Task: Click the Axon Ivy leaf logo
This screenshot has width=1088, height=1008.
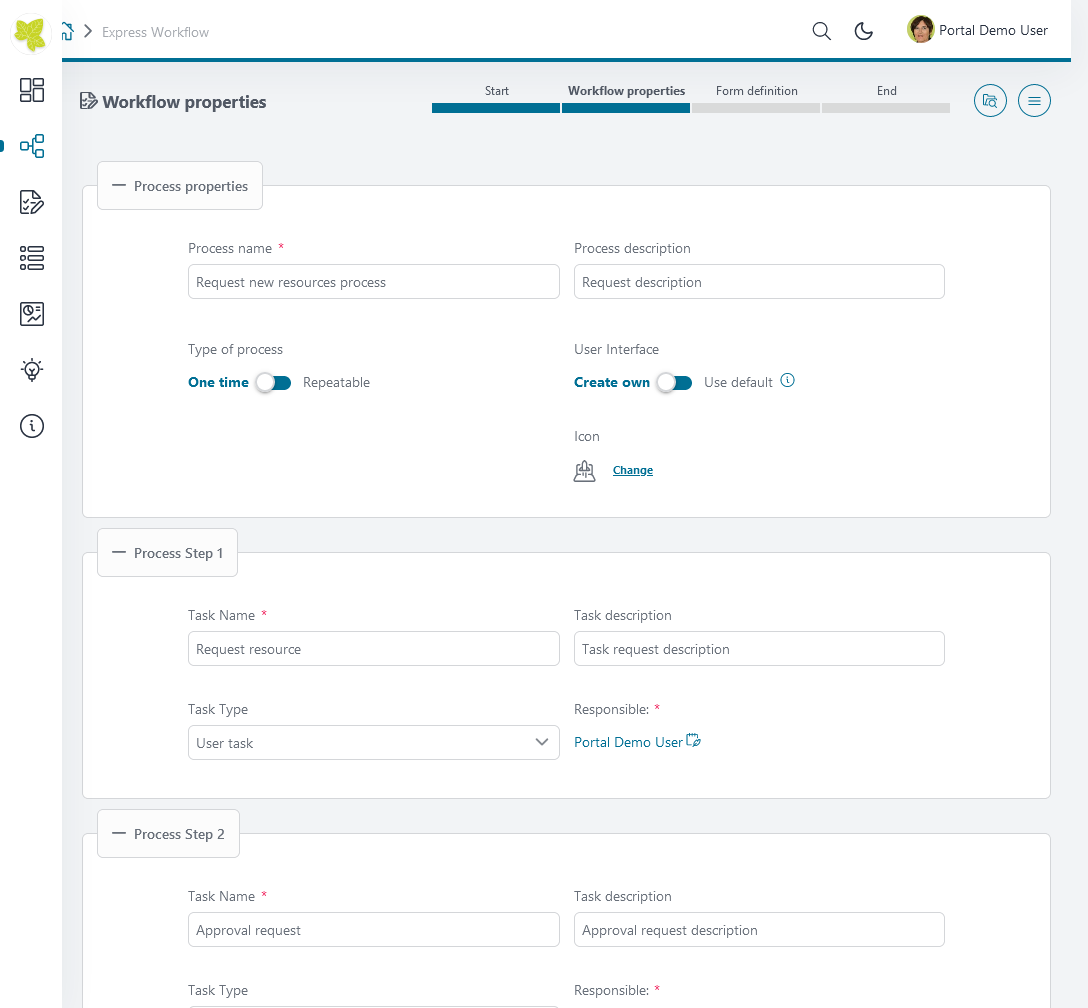Action: pyautogui.click(x=31, y=33)
